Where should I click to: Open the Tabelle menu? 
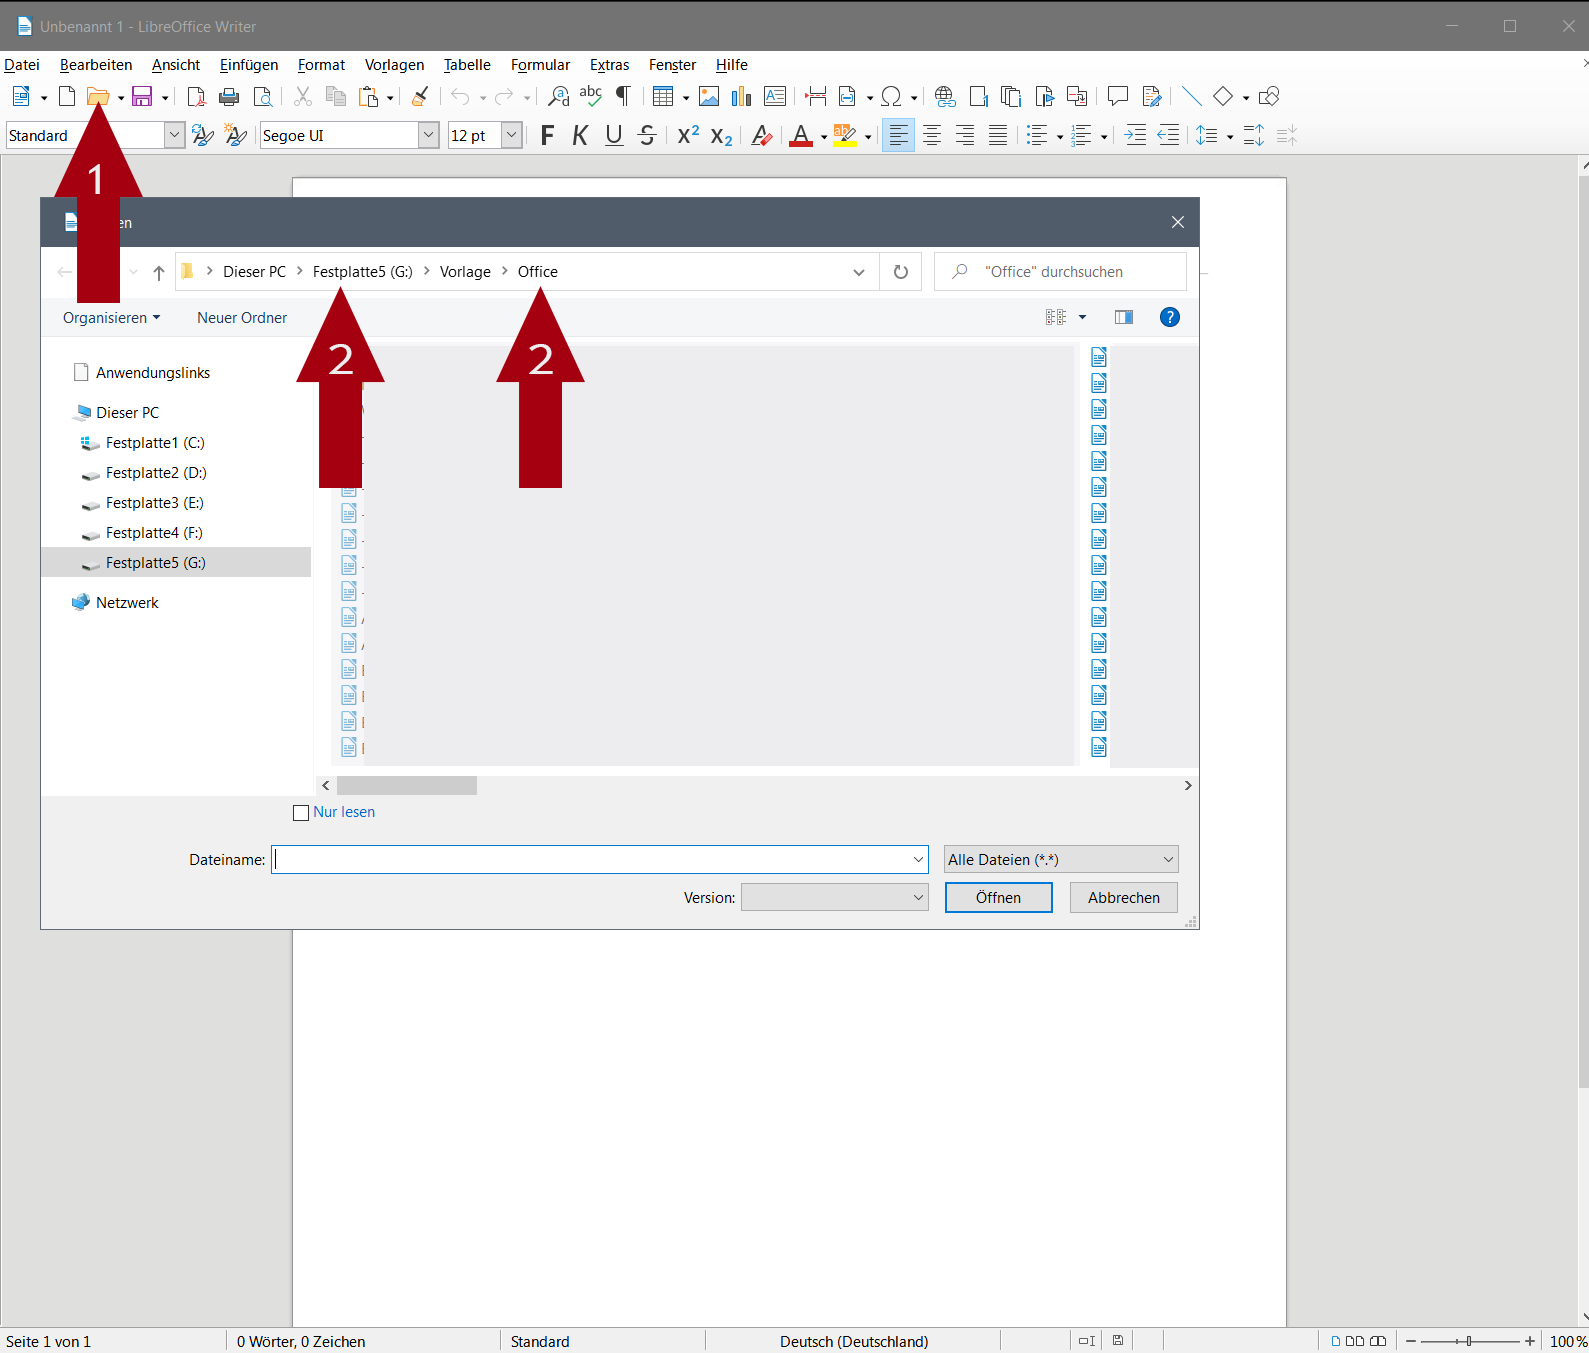(467, 65)
